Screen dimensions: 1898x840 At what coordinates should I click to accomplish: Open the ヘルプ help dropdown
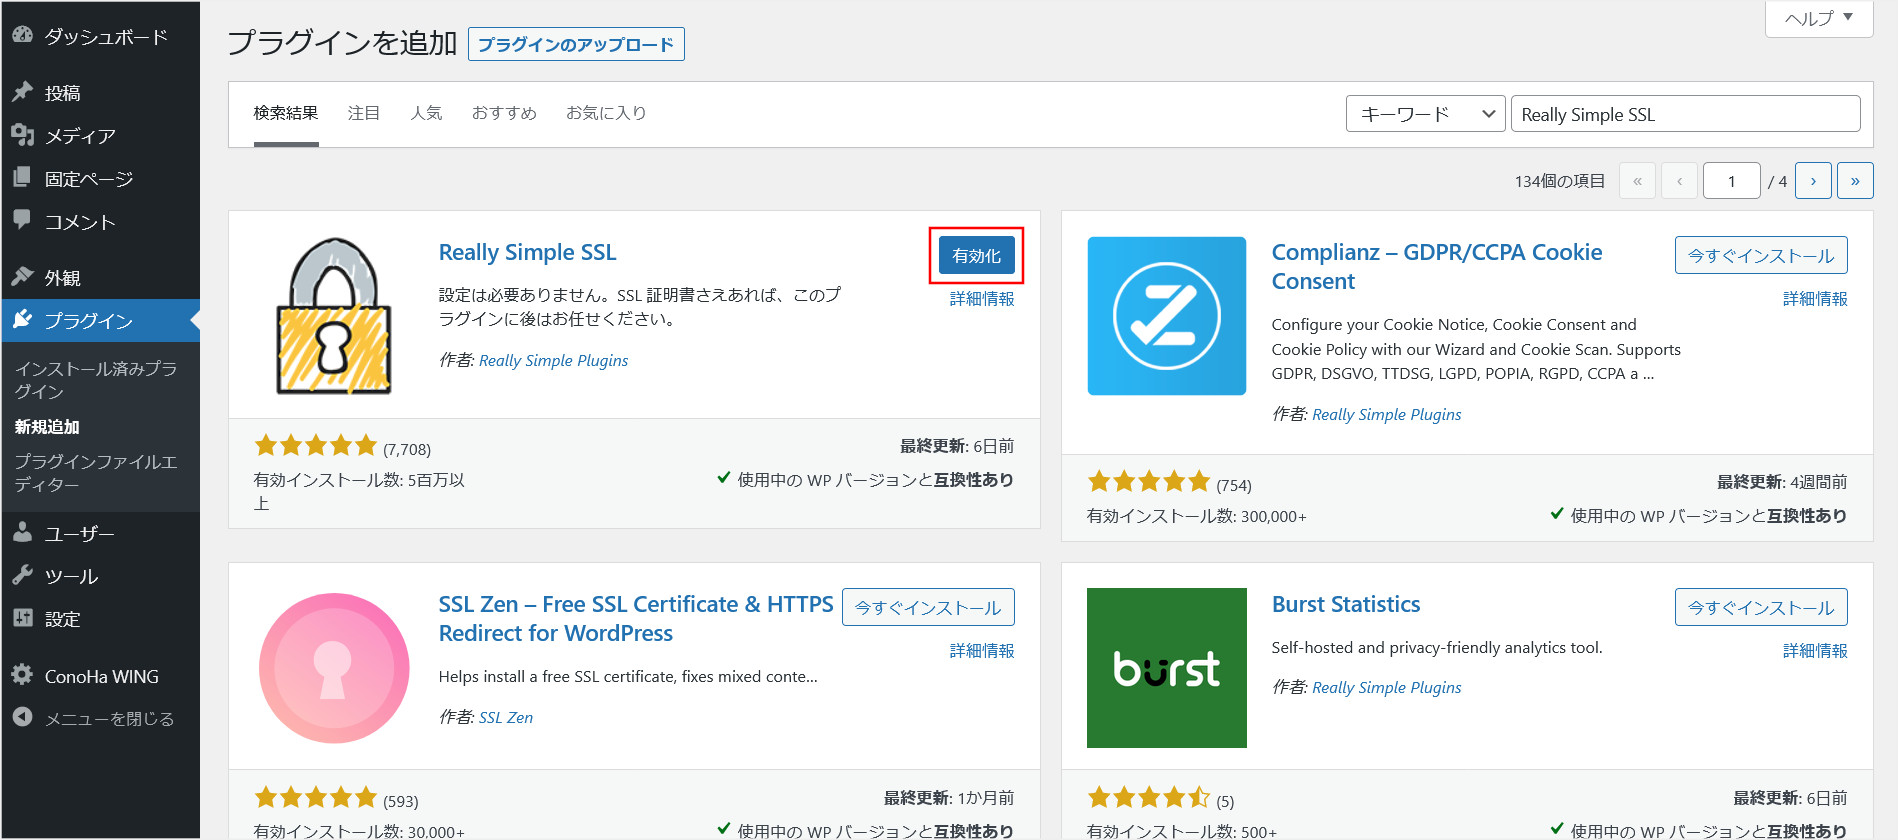tap(1819, 18)
